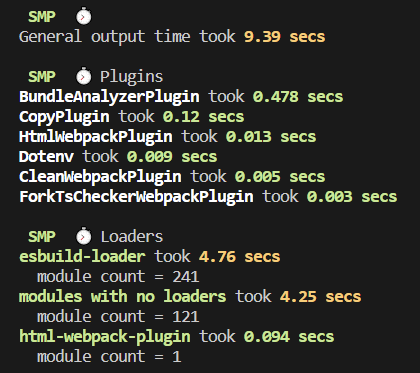The image size is (420, 373).
Task: Click the ForkTsCheckerWebpackPlugin entry
Action: click(x=136, y=197)
